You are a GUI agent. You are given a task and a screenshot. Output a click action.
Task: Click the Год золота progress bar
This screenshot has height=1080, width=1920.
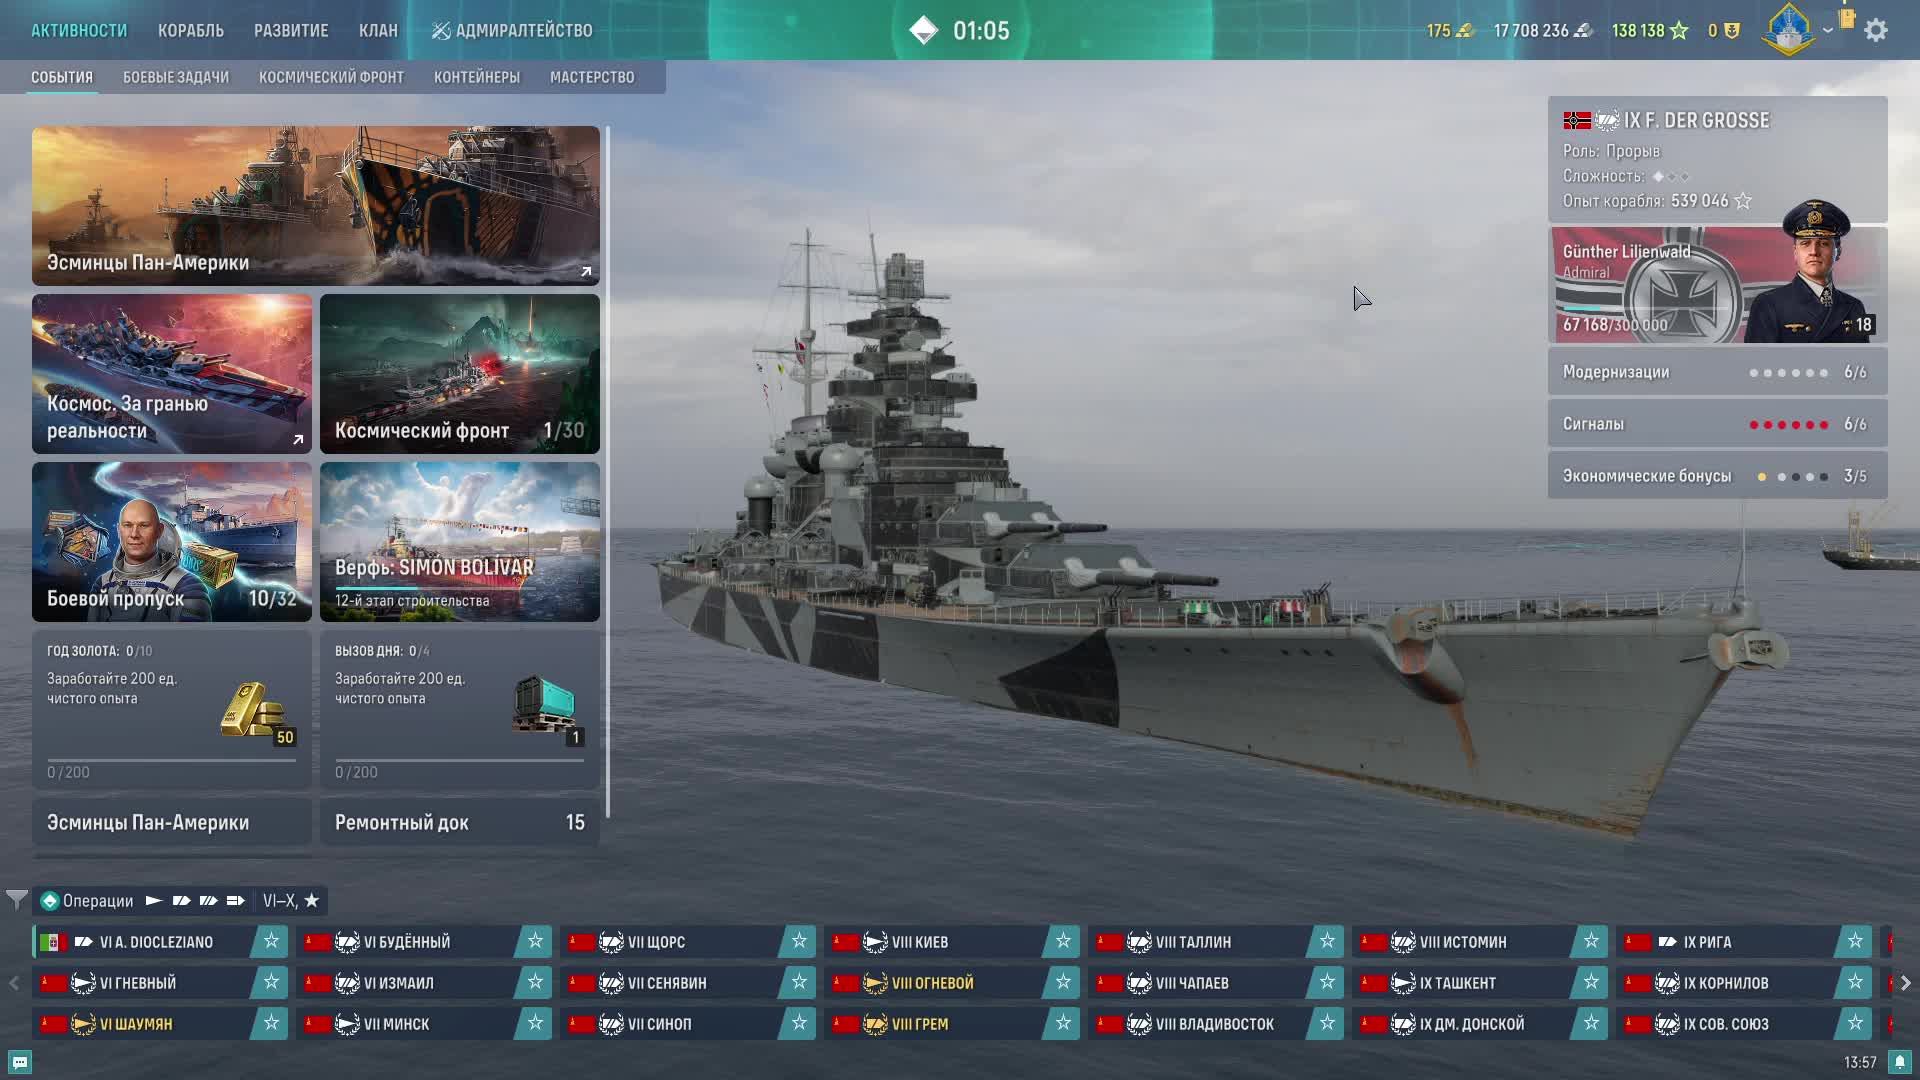(172, 760)
